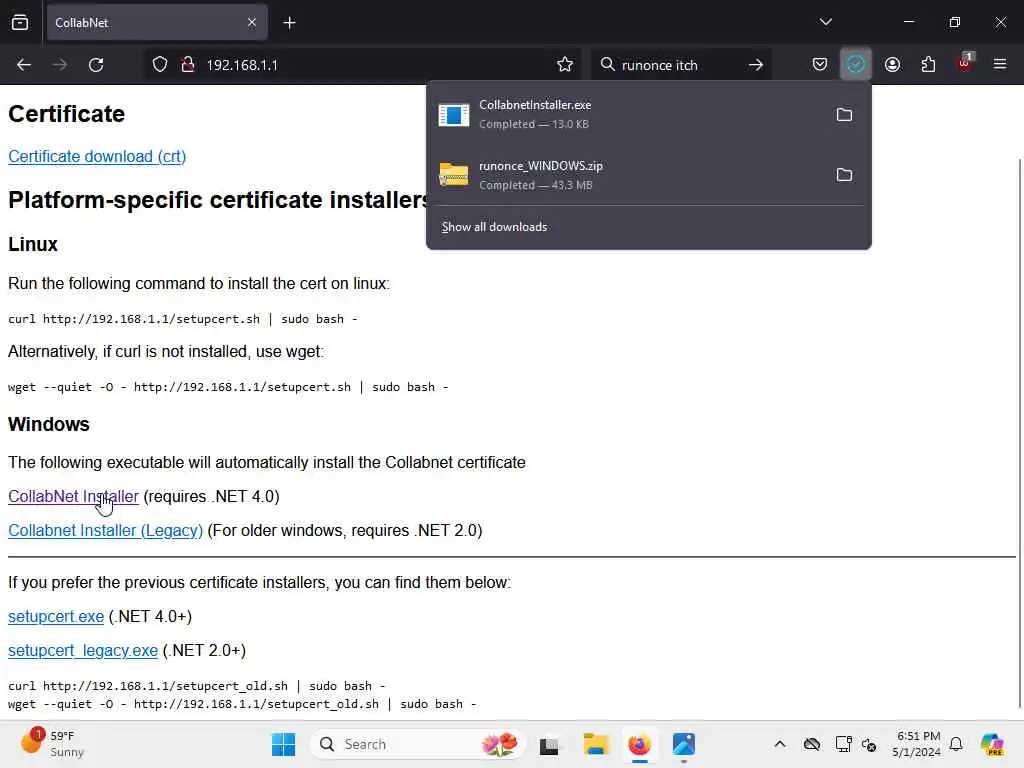
Task: Click the curl setupcert.sh command text
Action: 183,319
